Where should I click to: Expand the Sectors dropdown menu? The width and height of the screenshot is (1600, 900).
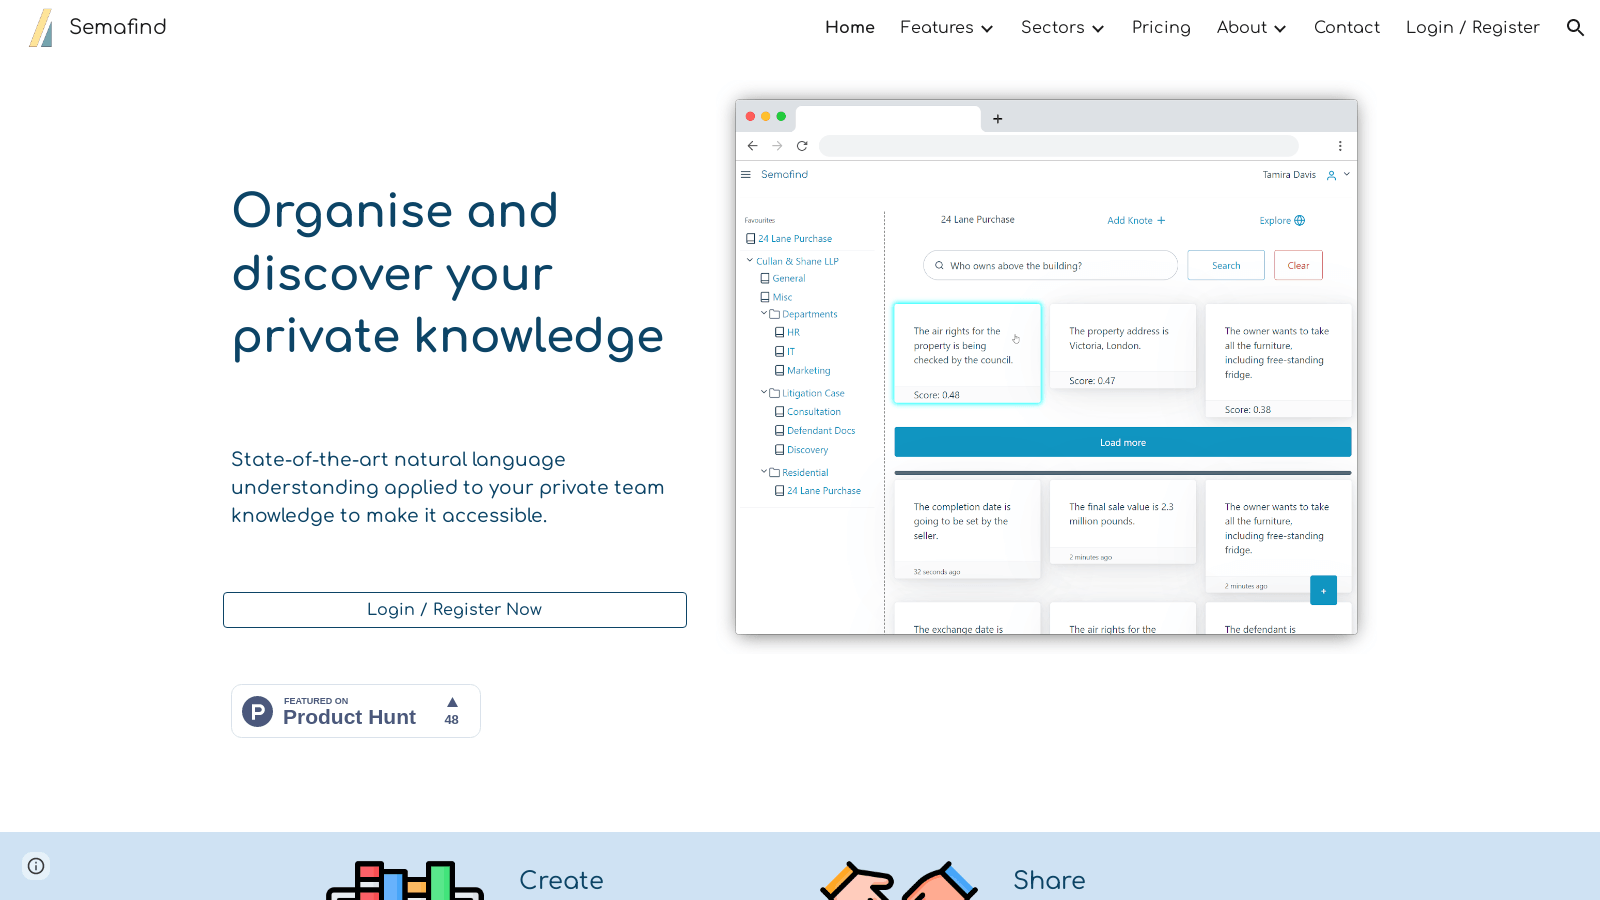pyautogui.click(x=1063, y=27)
